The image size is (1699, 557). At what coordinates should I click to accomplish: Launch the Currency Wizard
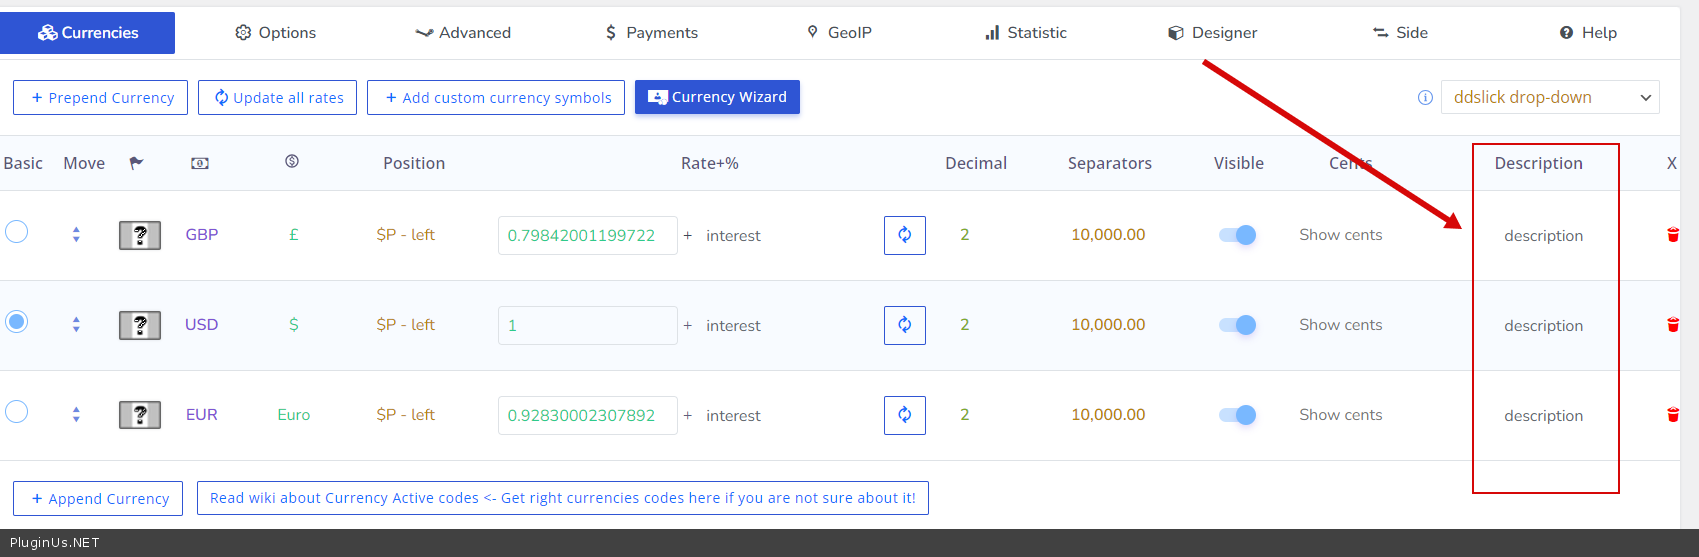pyautogui.click(x=717, y=97)
